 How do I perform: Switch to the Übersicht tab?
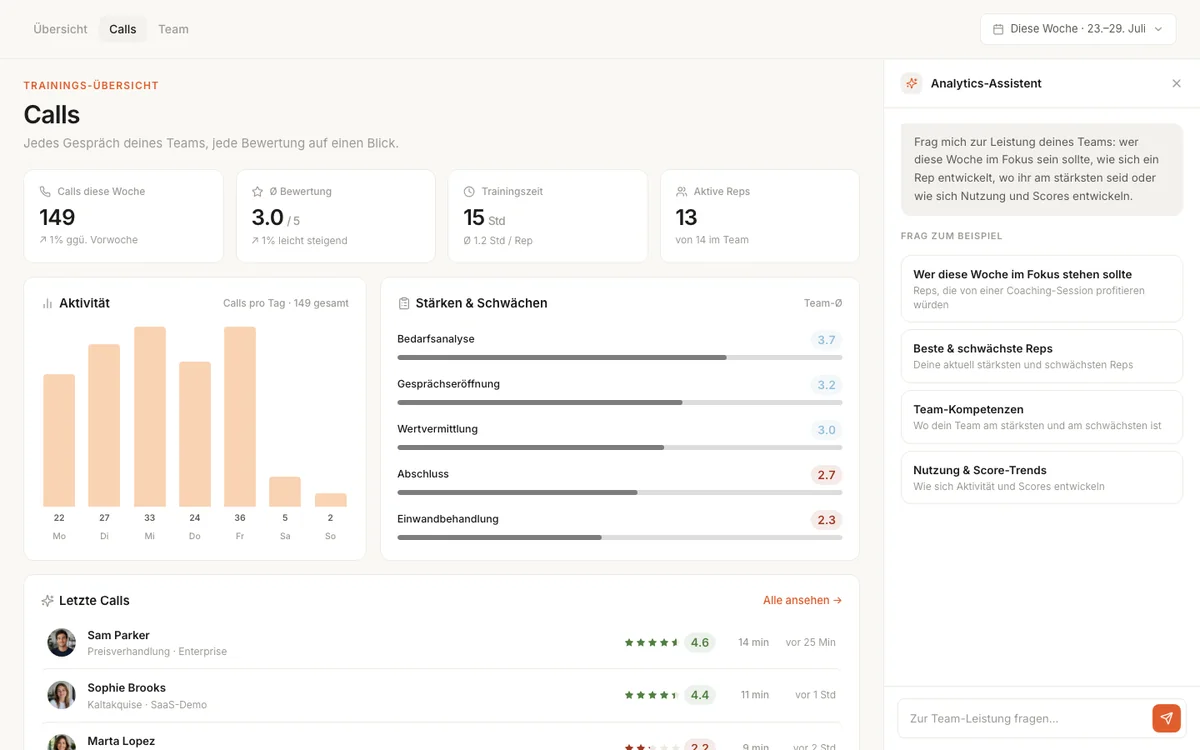60,29
